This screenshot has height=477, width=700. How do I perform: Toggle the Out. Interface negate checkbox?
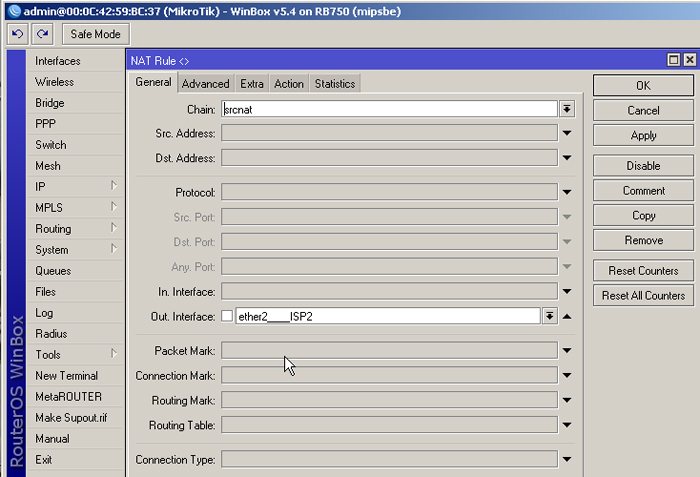pos(227,316)
